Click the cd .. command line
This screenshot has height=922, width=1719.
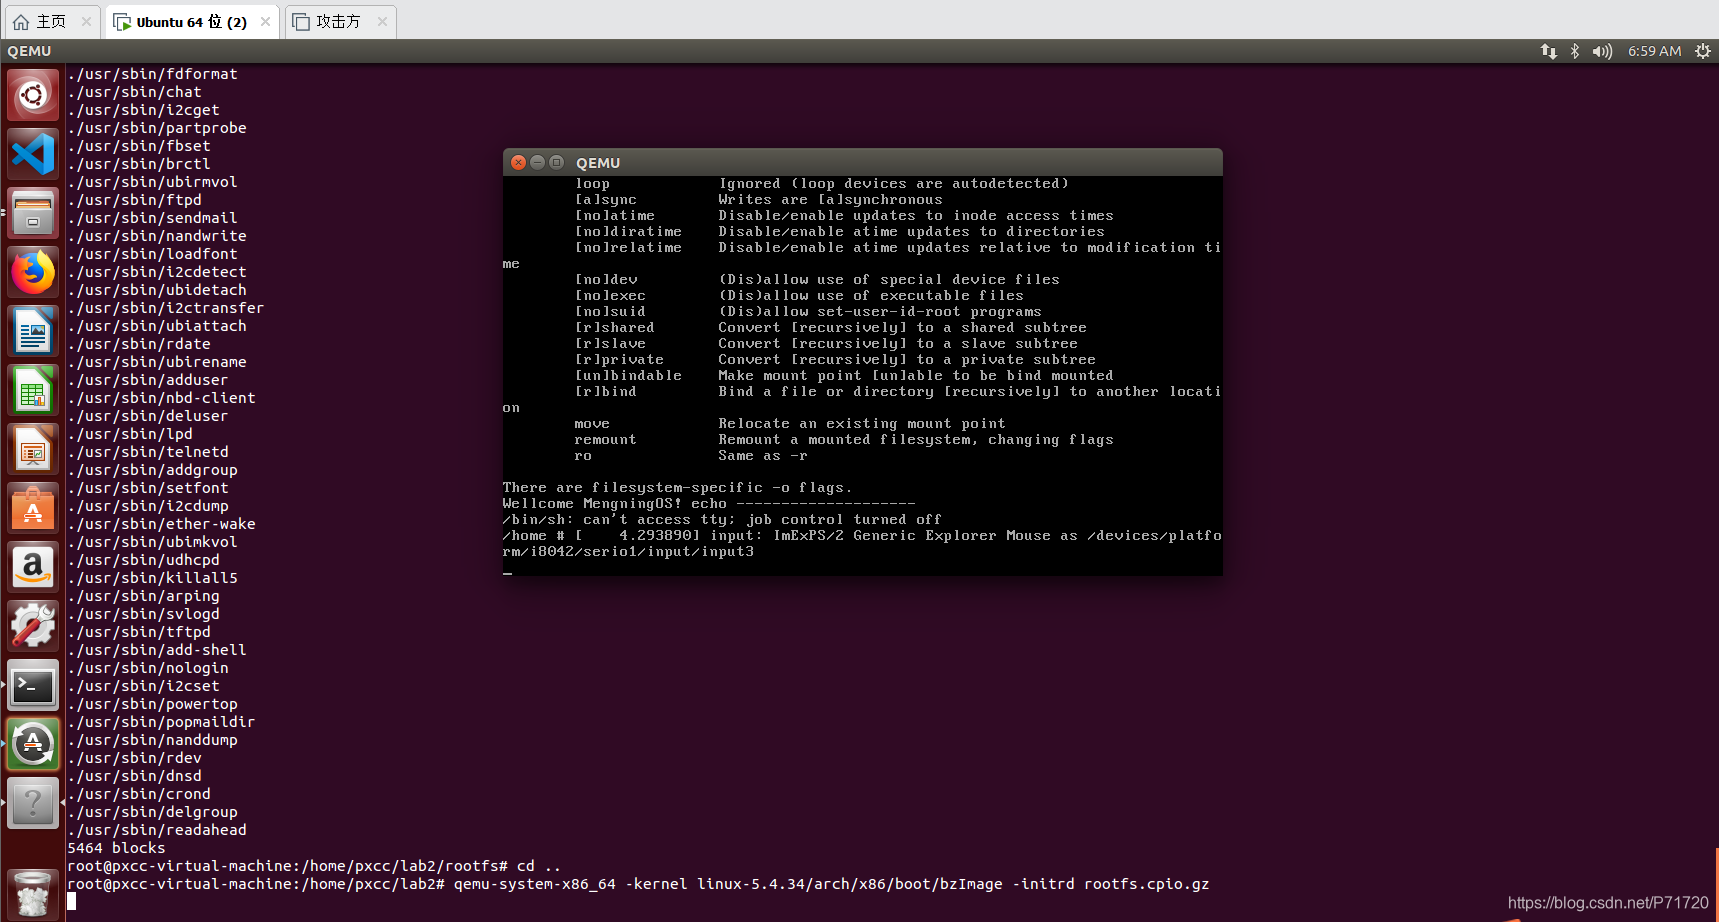tap(314, 866)
